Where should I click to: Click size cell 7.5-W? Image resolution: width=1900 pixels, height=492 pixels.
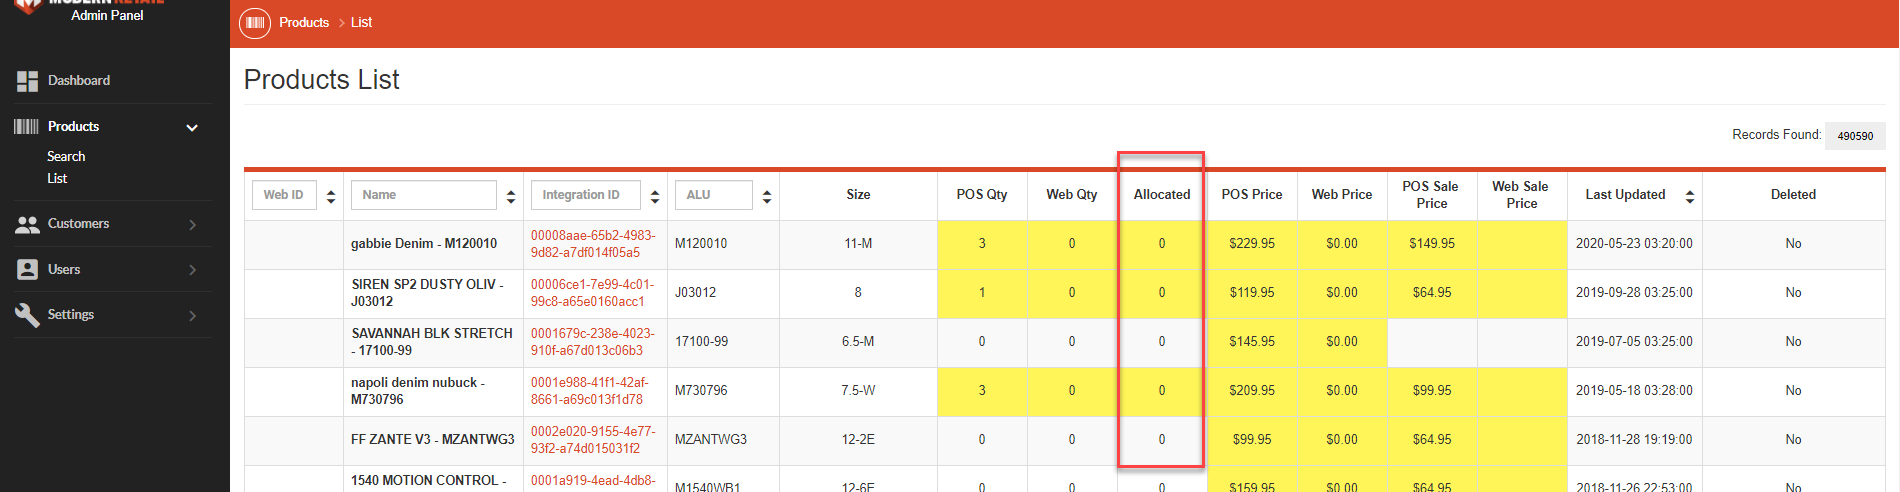(858, 391)
